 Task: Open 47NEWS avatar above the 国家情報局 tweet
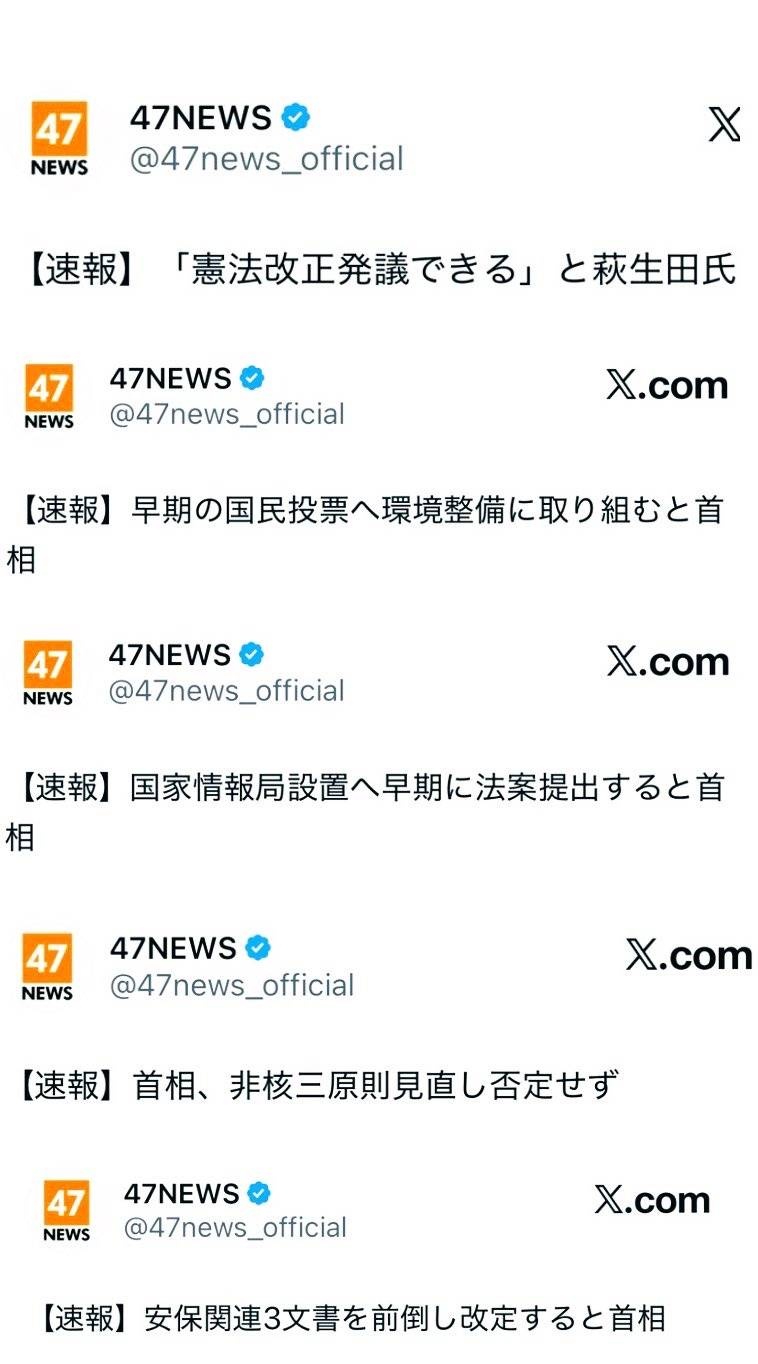[x=49, y=674]
